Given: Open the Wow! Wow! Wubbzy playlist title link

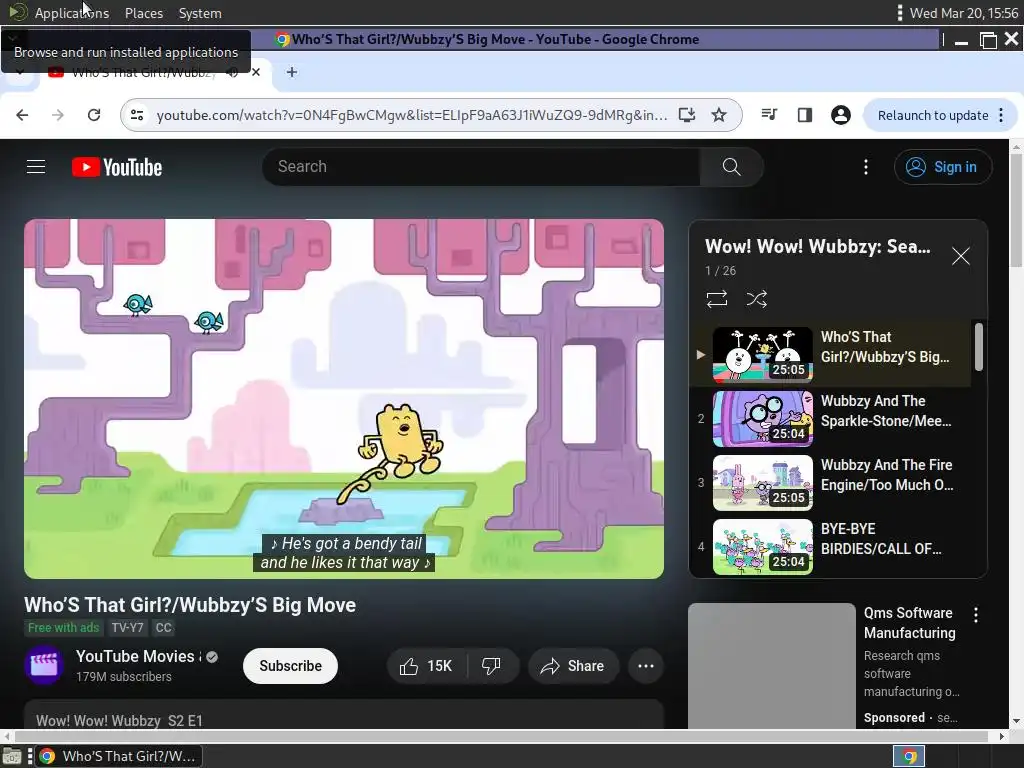Looking at the screenshot, I should pyautogui.click(x=818, y=246).
